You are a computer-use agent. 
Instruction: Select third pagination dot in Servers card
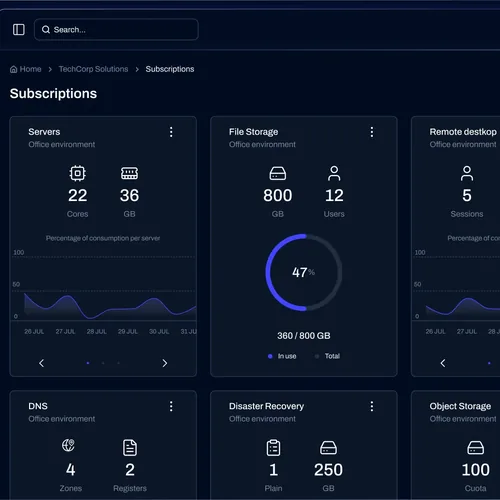[118, 363]
